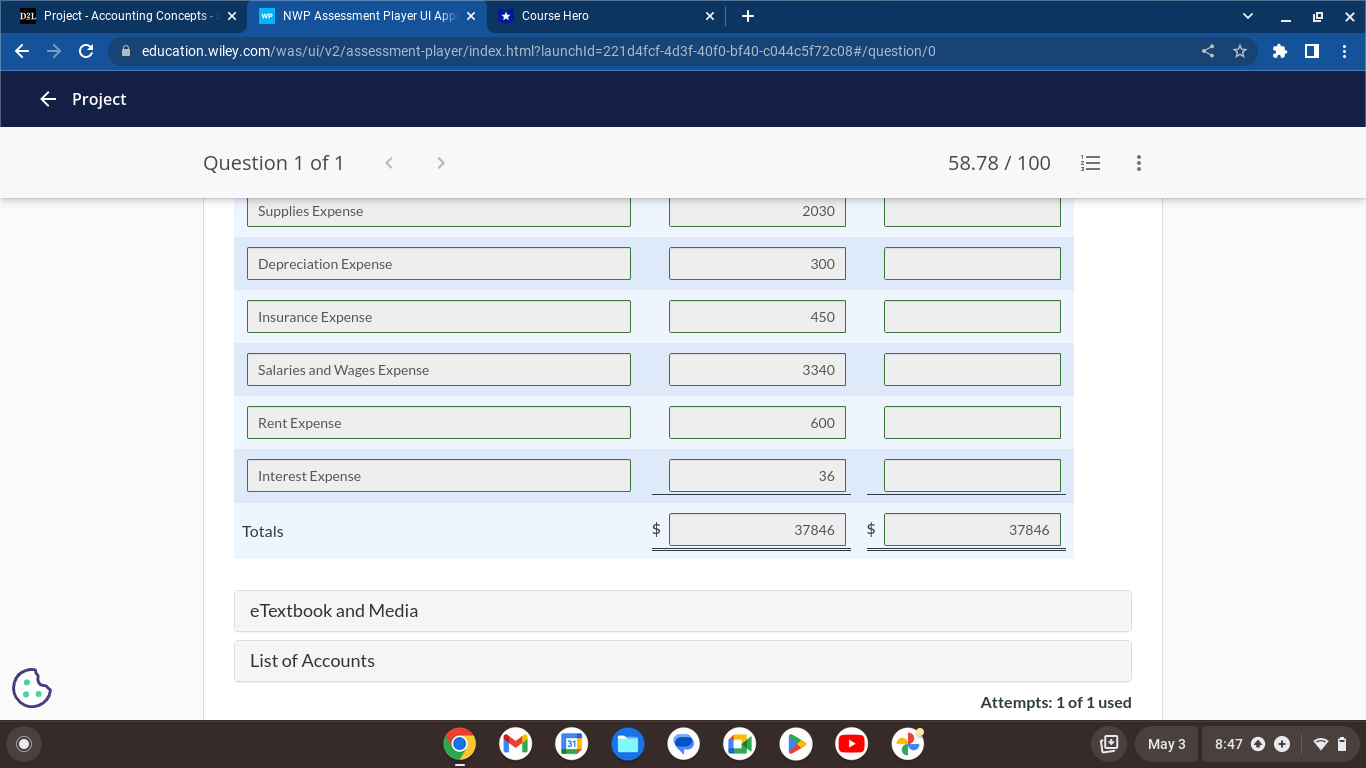Click the Supplies Expense amount field
This screenshot has height=768, width=1366.
pos(757,210)
